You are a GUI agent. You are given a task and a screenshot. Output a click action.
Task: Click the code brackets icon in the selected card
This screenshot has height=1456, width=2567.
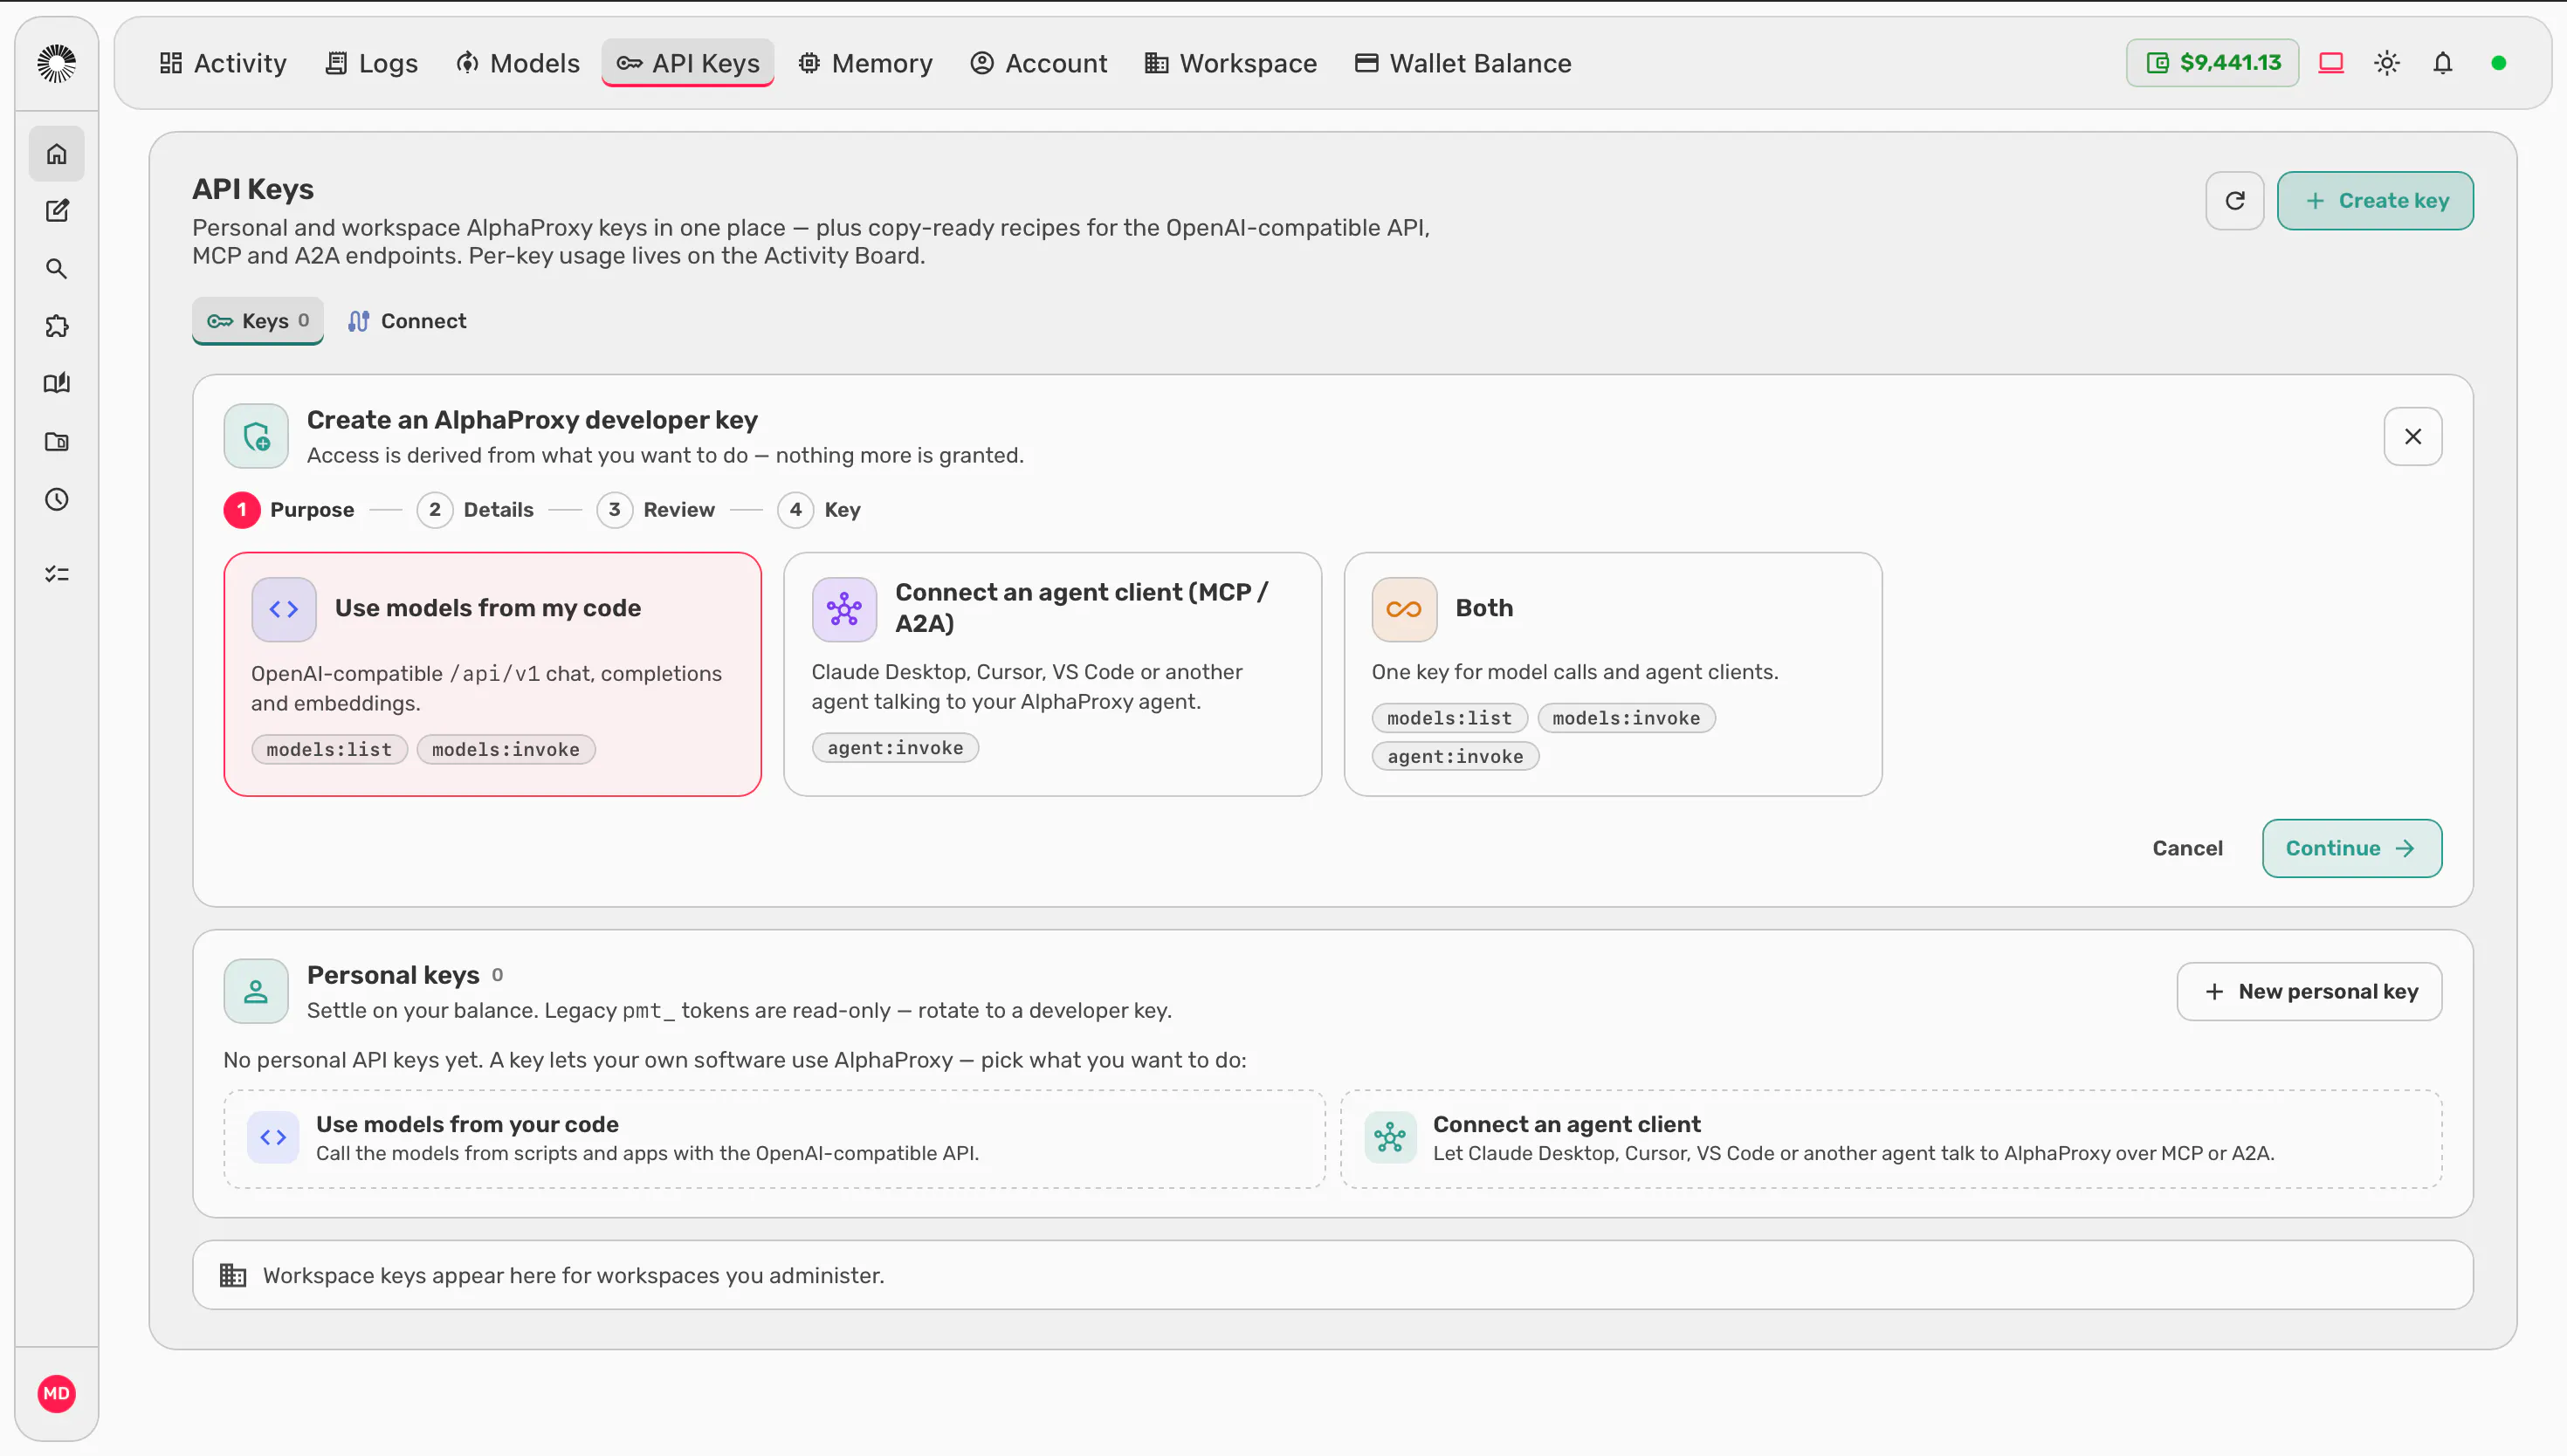284,609
